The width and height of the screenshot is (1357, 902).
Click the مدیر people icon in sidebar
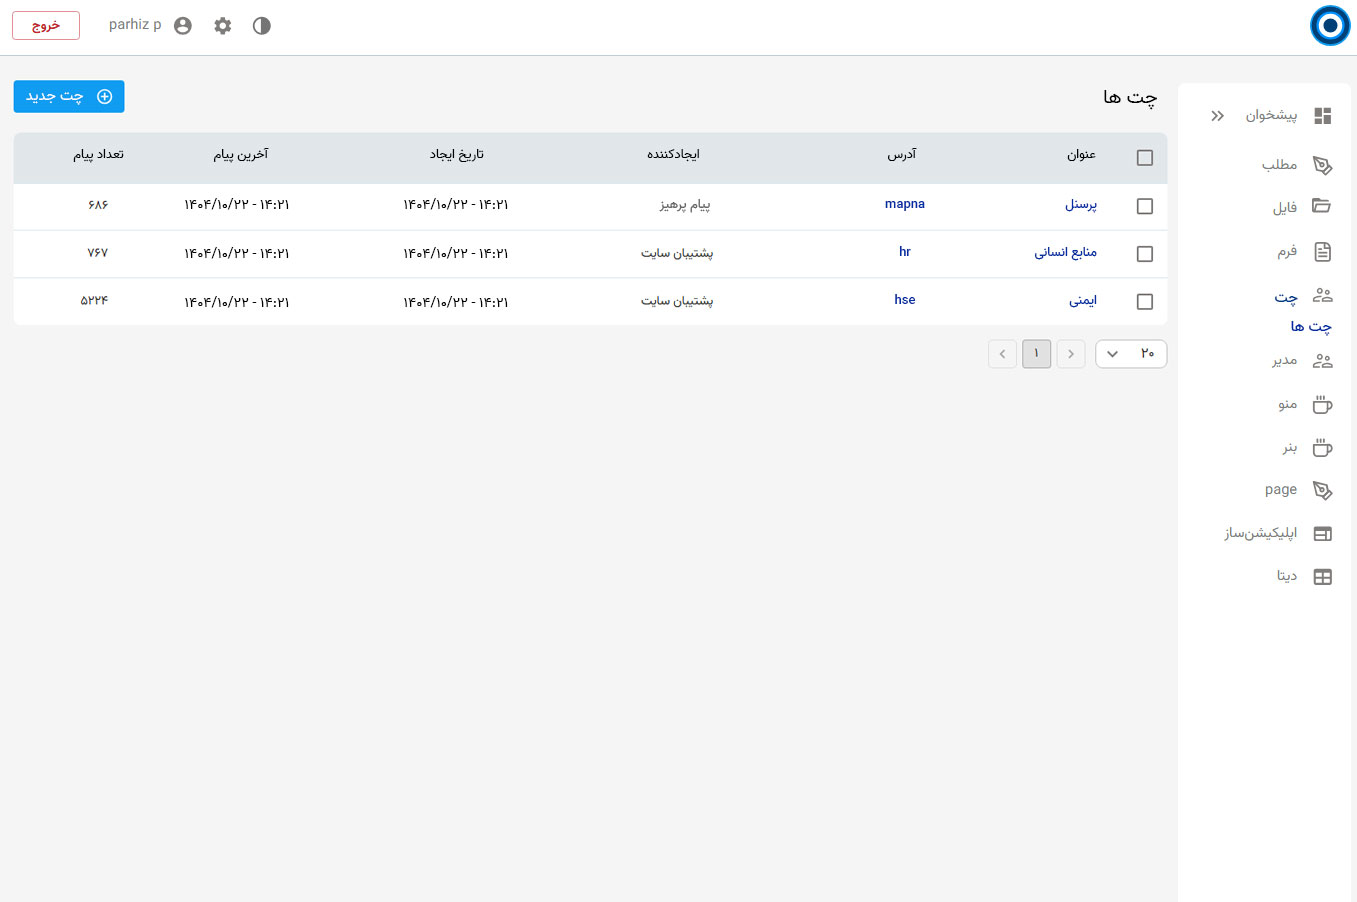coord(1322,361)
